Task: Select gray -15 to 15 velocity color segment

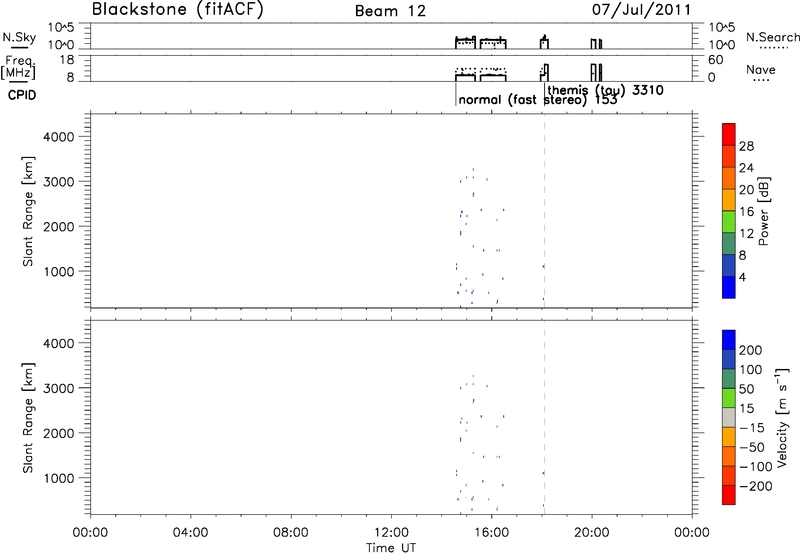Action: 729,417
